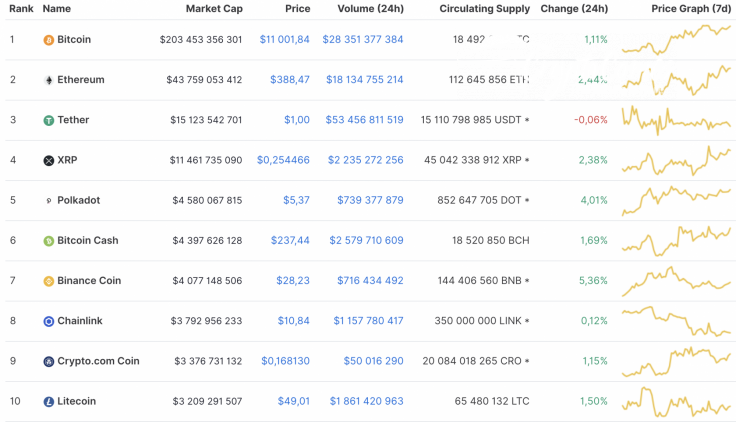Click XRP price $0,254466
736x422 pixels.
click(283, 160)
